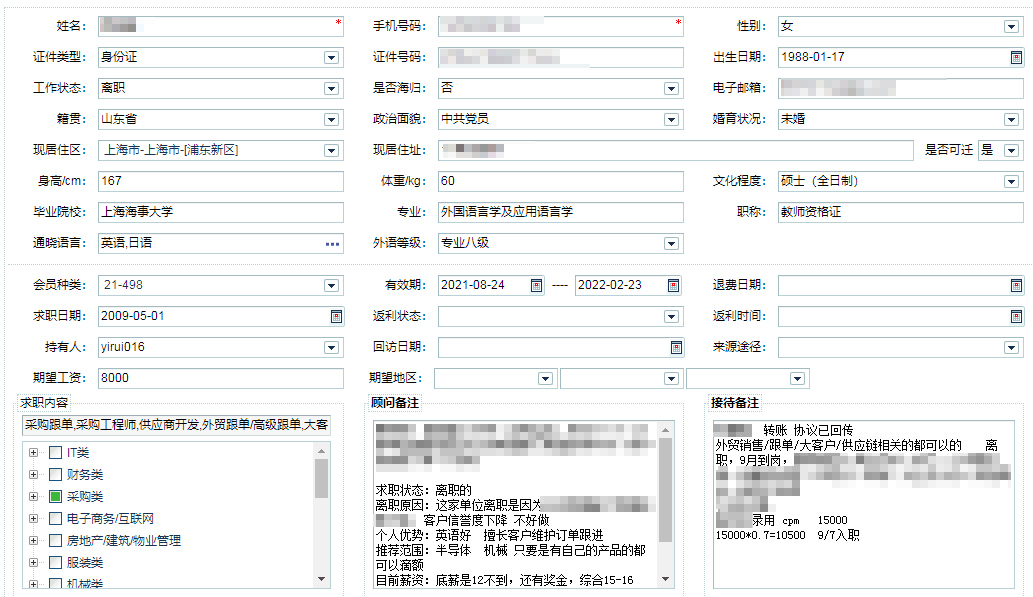Click the 姓名 input field
1033x597 pixels.
tap(221, 26)
